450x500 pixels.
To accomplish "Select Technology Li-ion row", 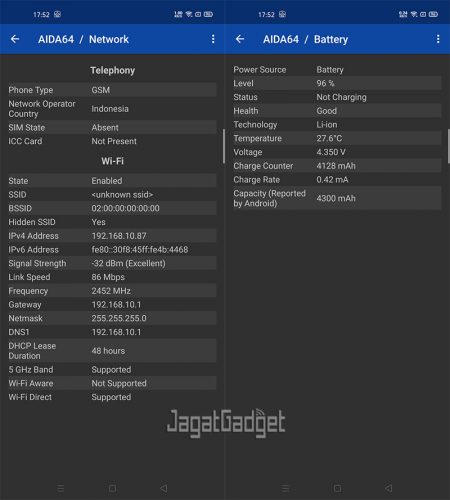I will point(337,124).
